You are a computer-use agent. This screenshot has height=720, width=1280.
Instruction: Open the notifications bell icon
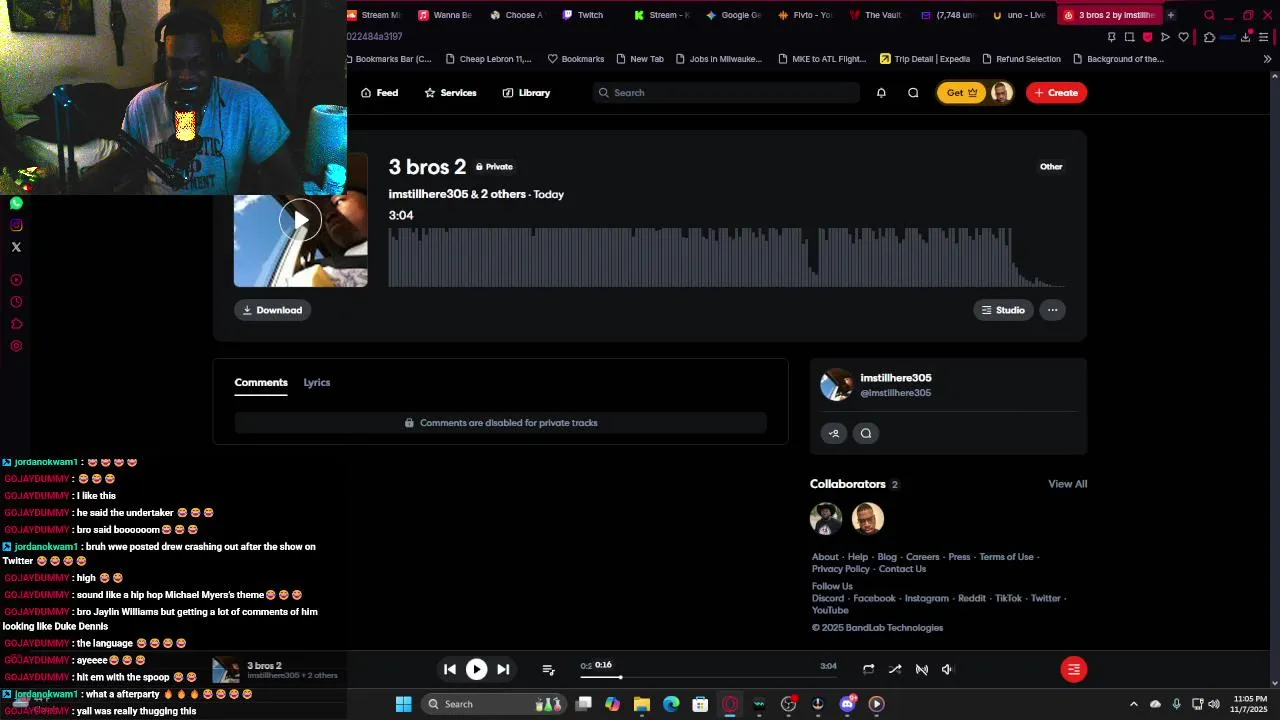click(x=881, y=93)
